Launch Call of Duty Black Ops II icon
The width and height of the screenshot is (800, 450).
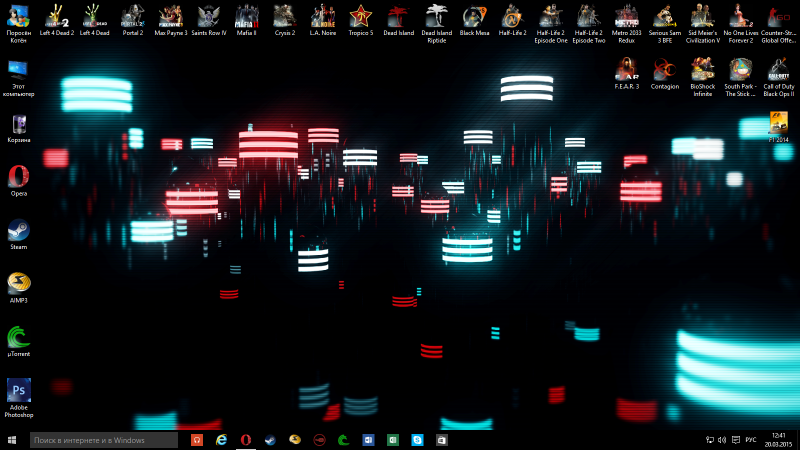point(779,78)
